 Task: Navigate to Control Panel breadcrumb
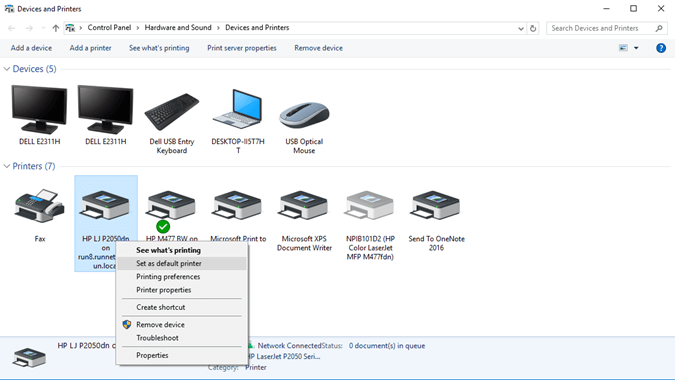click(x=109, y=28)
